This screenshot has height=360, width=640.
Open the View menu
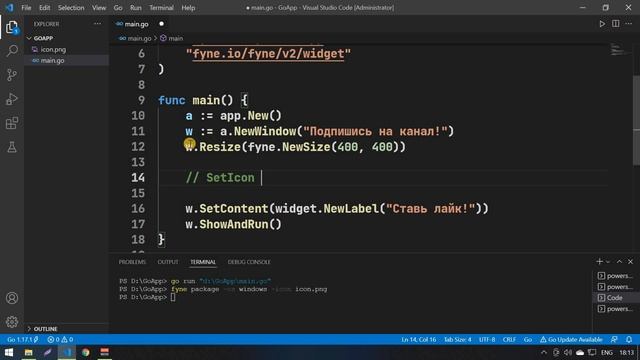tap(99, 8)
